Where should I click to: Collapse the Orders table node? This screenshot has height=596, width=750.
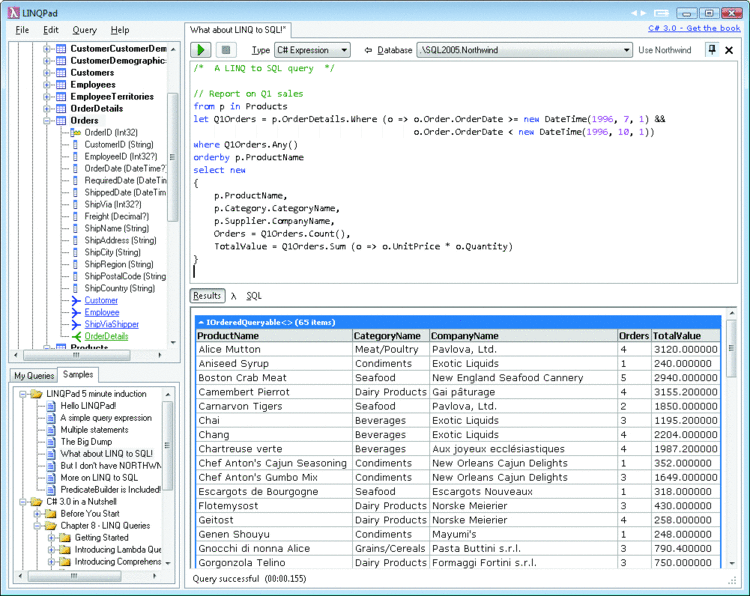coord(46,121)
